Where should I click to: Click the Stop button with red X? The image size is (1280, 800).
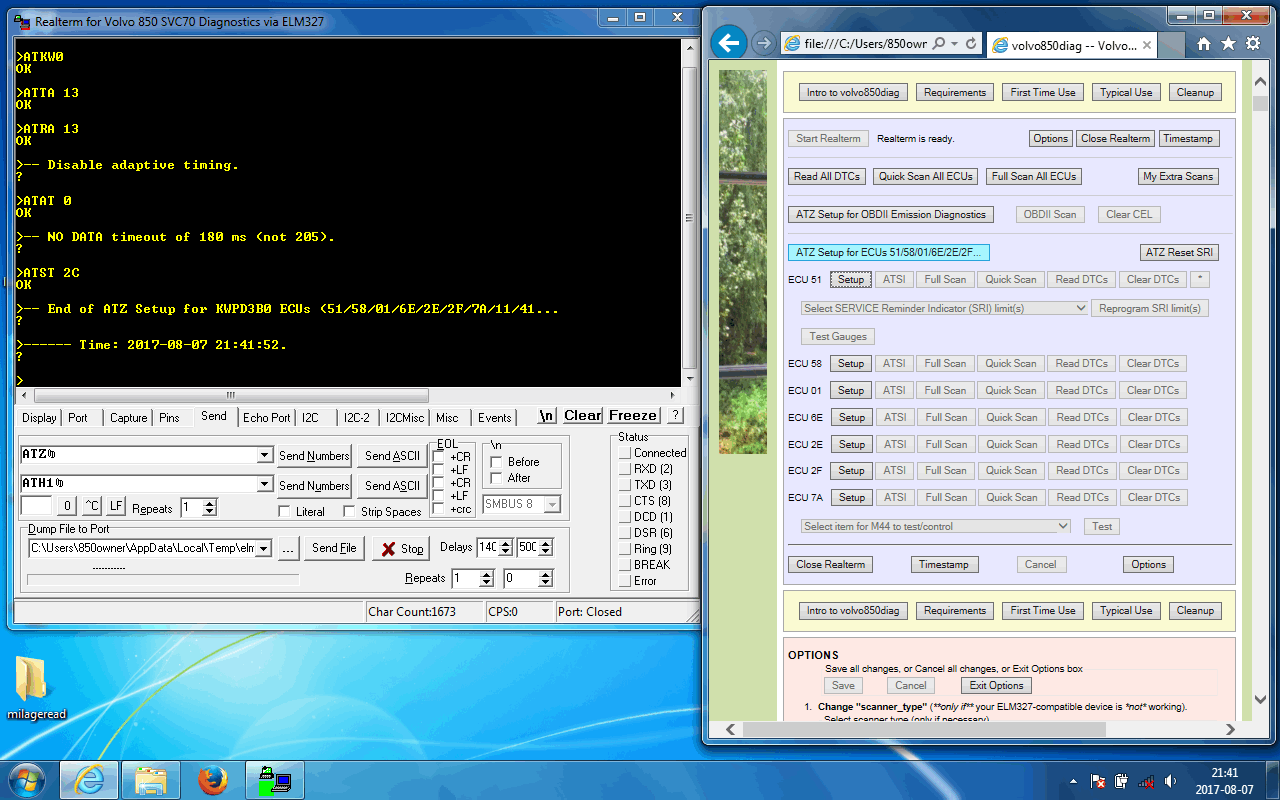tap(402, 548)
